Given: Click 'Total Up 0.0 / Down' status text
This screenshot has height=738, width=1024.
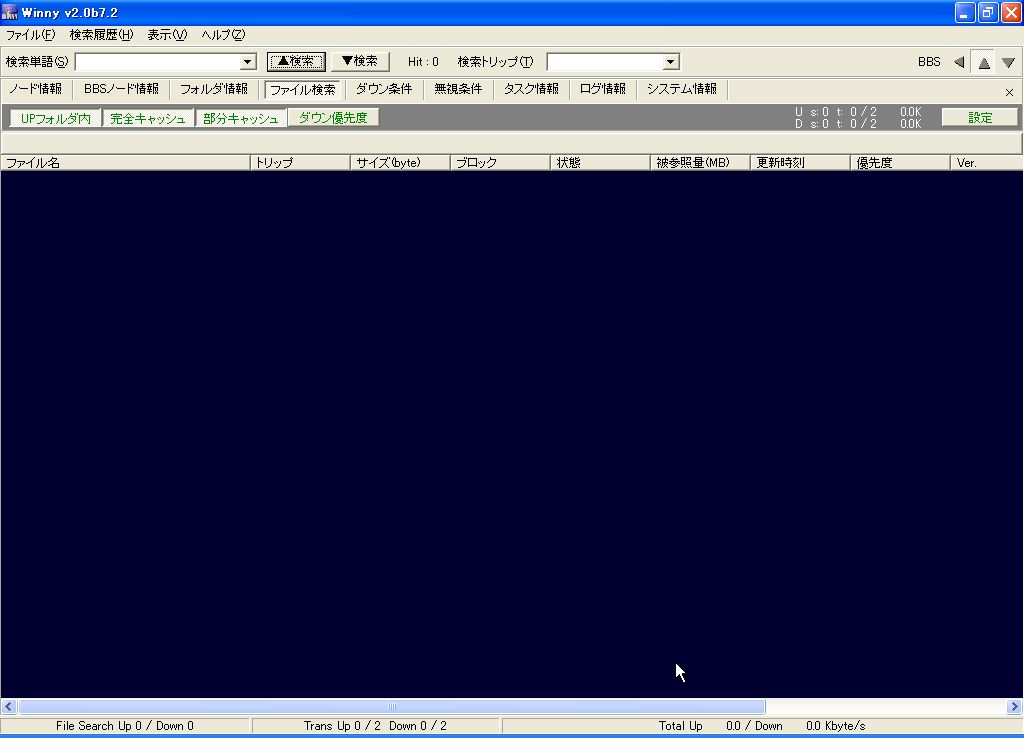Looking at the screenshot, I should pos(720,726).
